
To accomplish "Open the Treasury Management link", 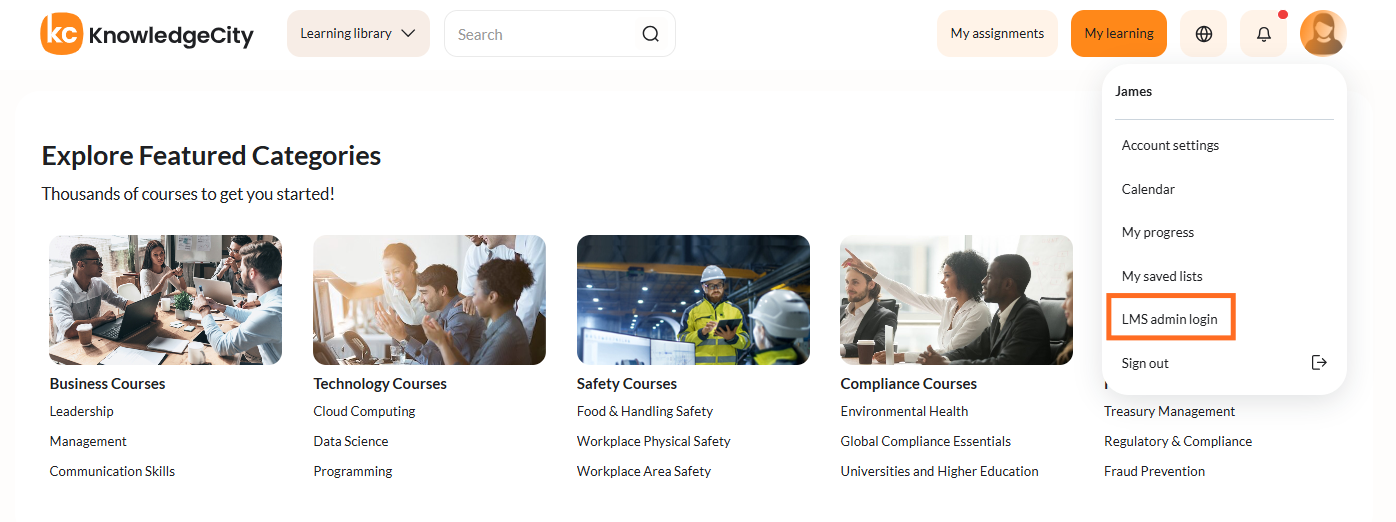I will pos(1170,411).
